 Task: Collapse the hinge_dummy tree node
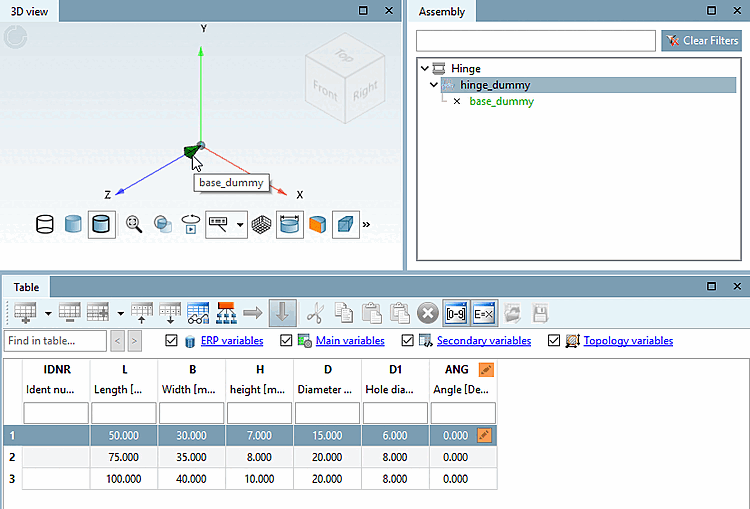tap(434, 85)
